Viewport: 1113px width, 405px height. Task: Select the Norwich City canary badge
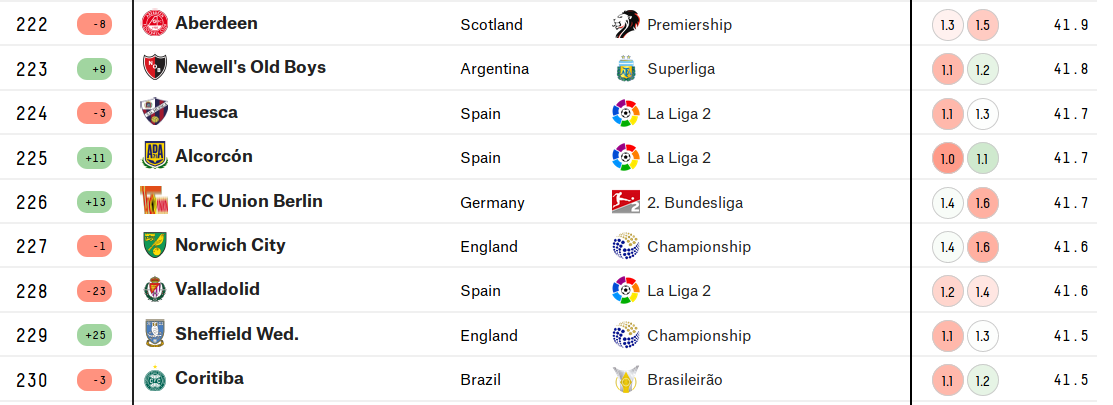click(x=155, y=245)
